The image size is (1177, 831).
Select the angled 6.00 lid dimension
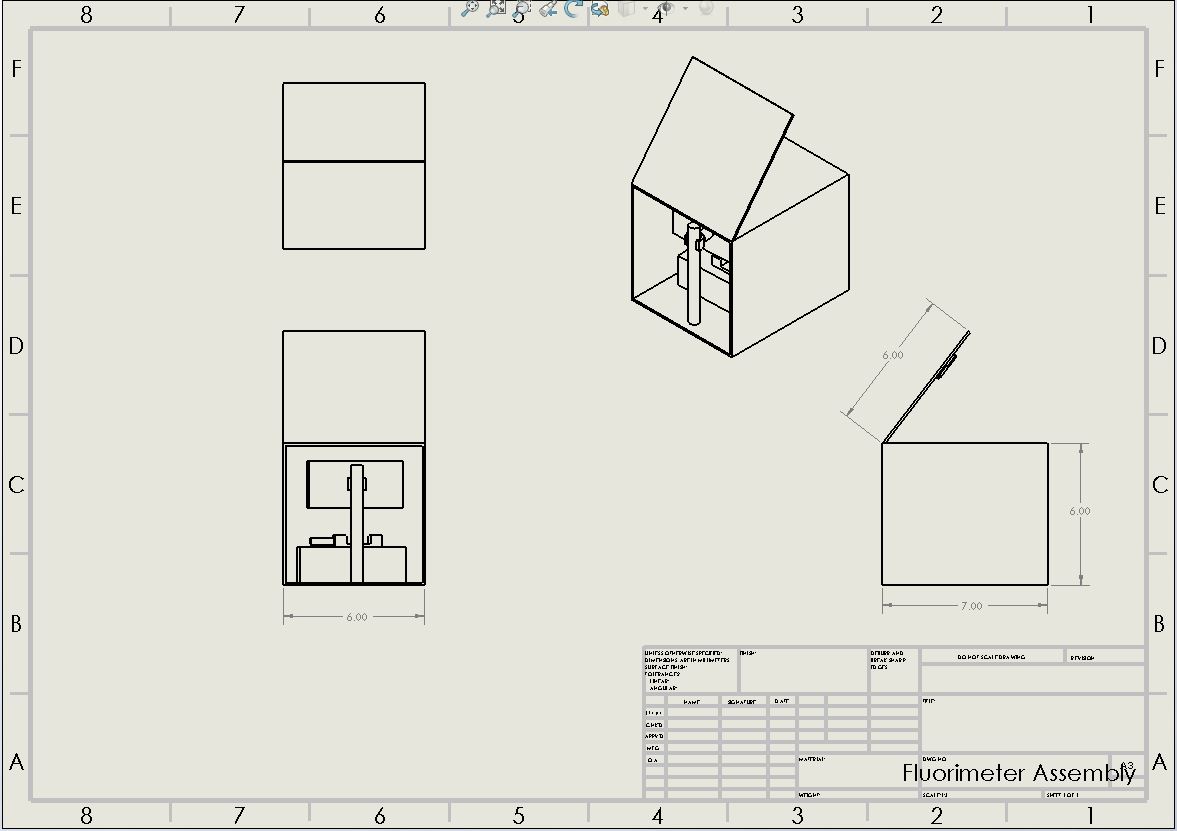(x=892, y=355)
